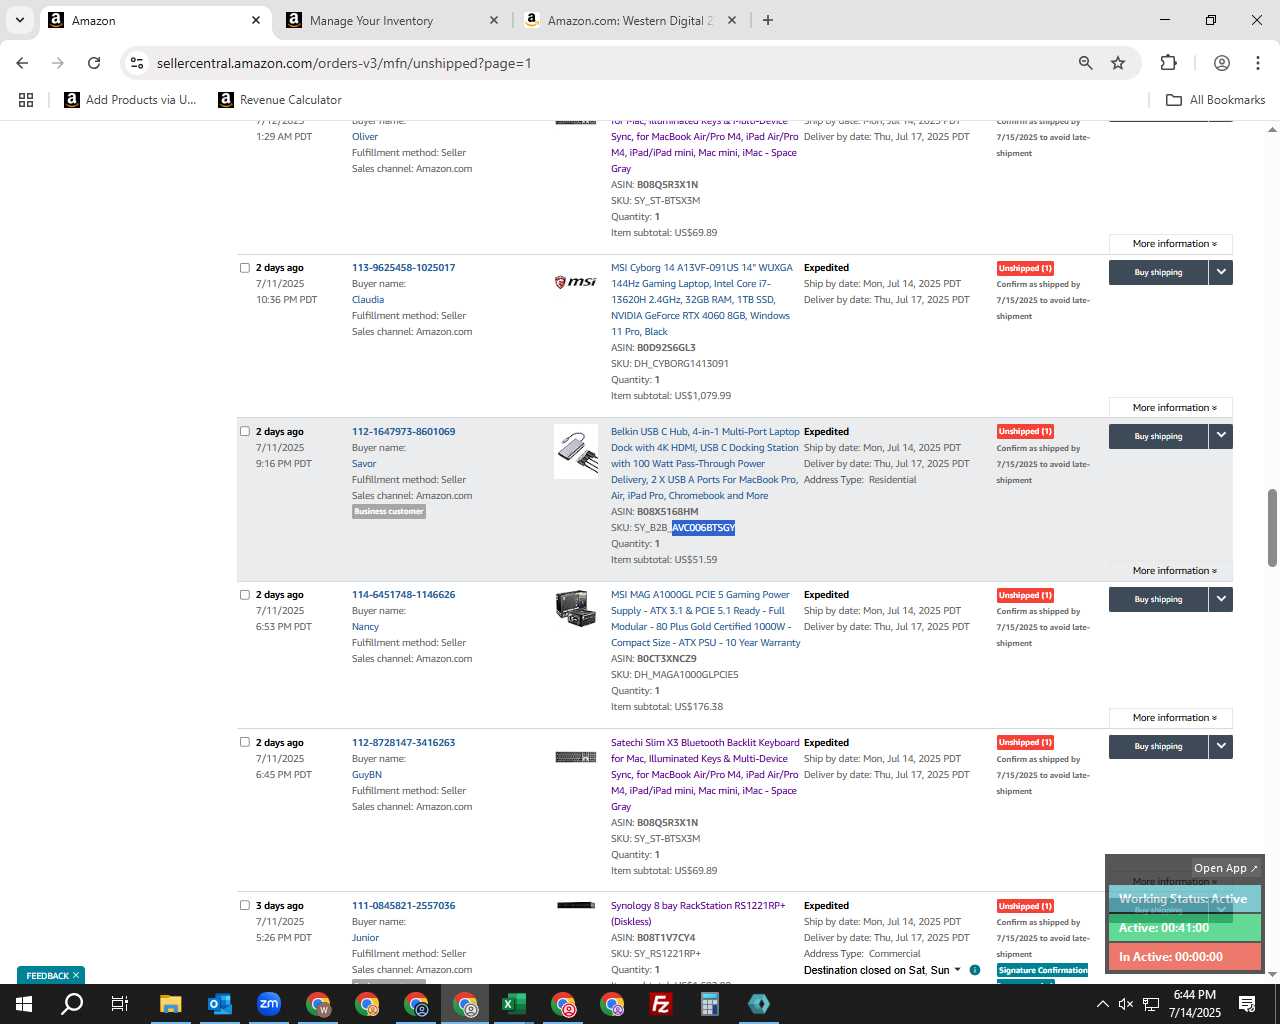Switch to Manage Your Inventory tab

392,20
